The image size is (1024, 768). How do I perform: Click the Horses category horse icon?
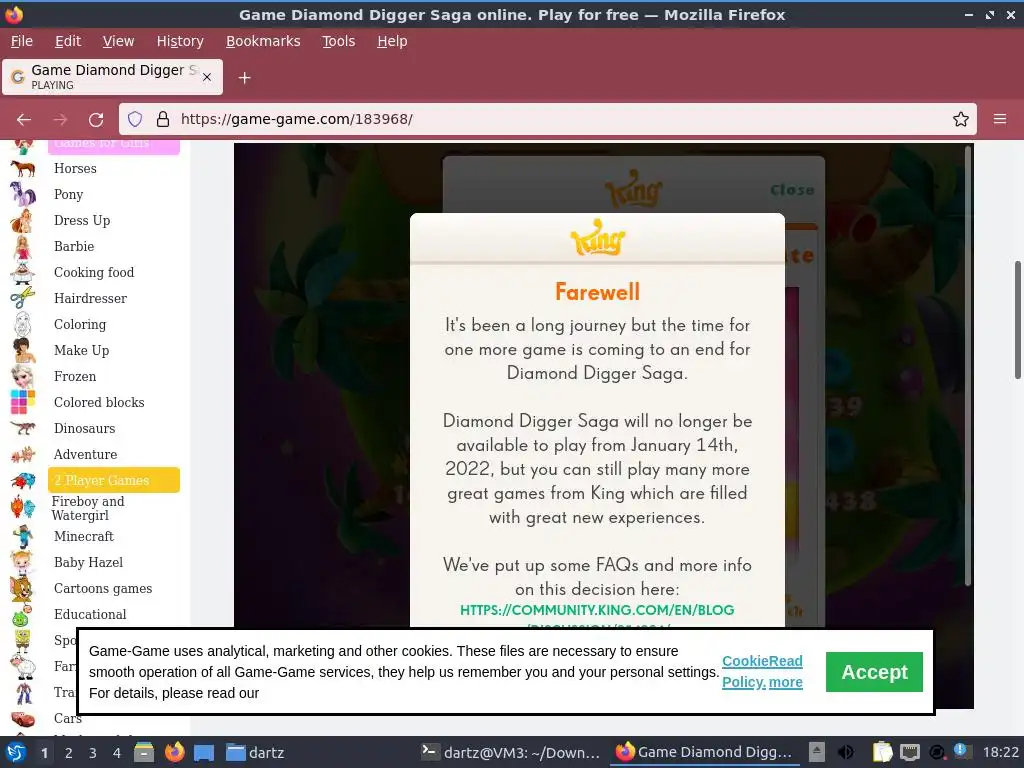[23, 168]
